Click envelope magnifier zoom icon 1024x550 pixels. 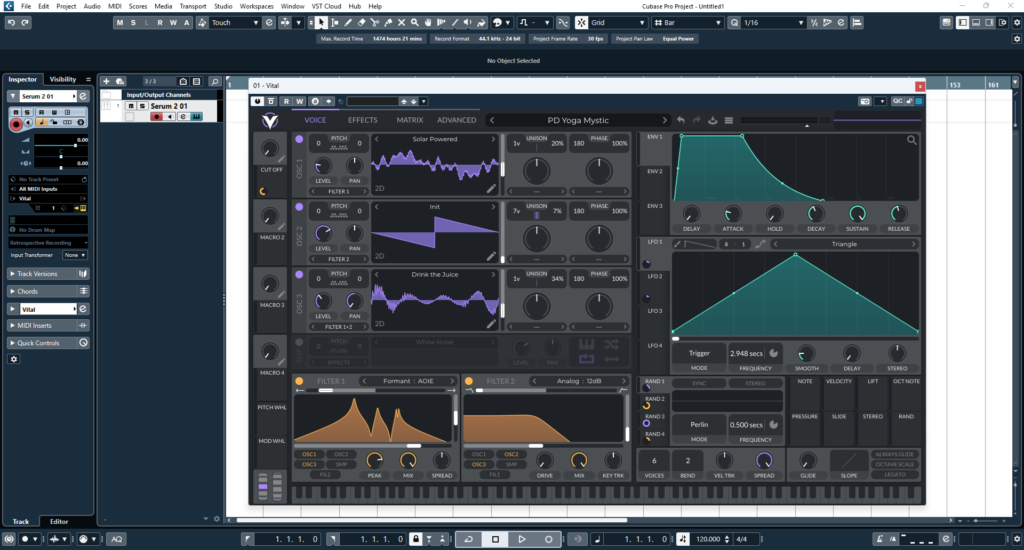911,140
